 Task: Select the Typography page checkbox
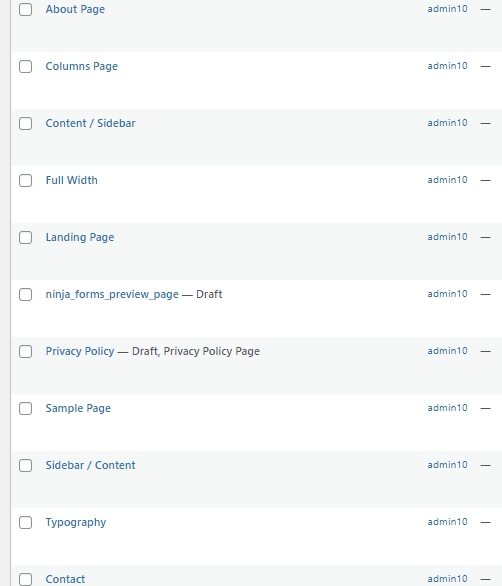pos(25,522)
